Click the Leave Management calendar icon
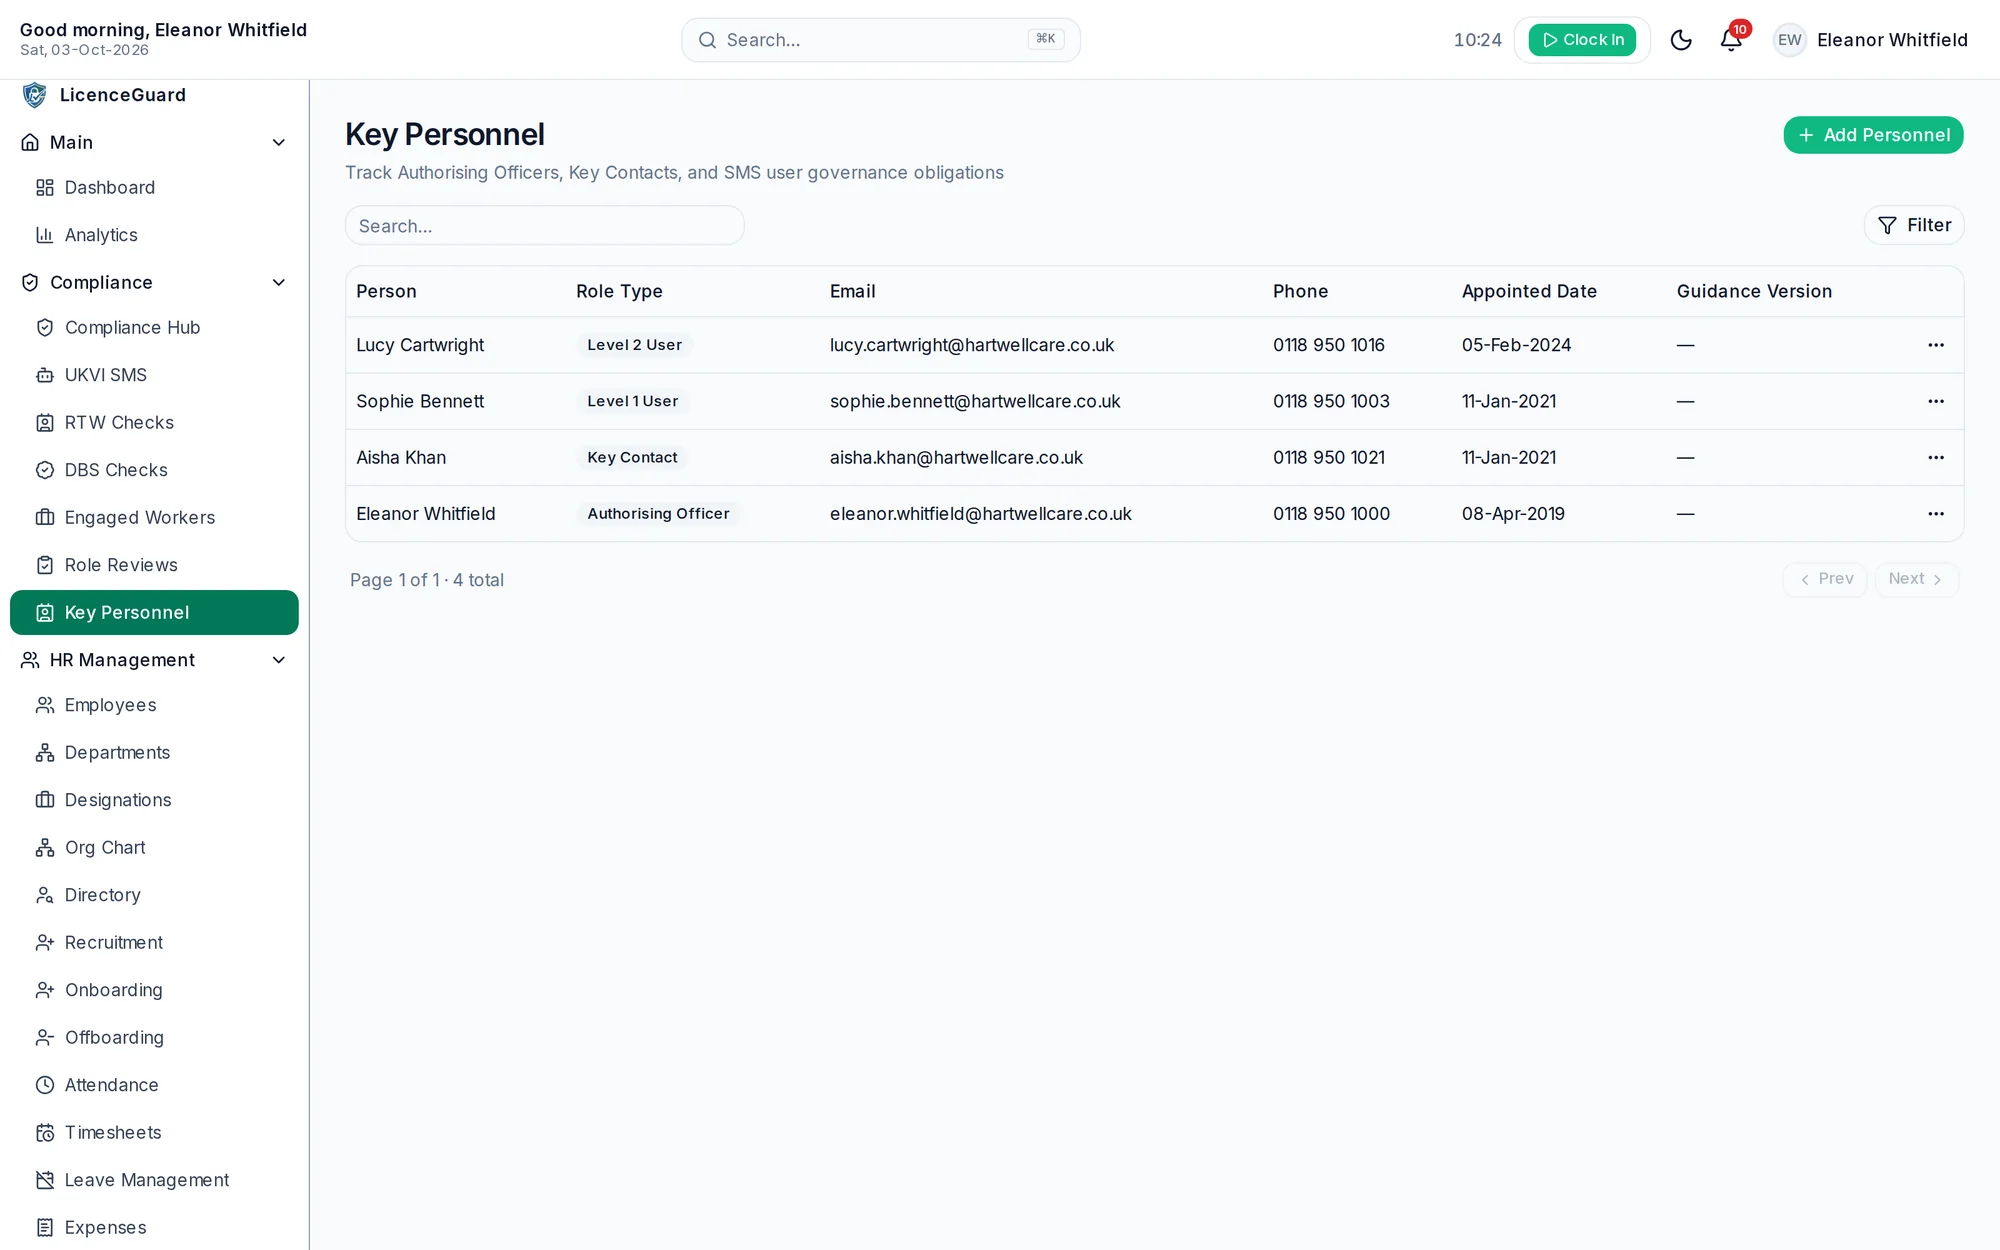The width and height of the screenshot is (2000, 1250). pos(45,1180)
